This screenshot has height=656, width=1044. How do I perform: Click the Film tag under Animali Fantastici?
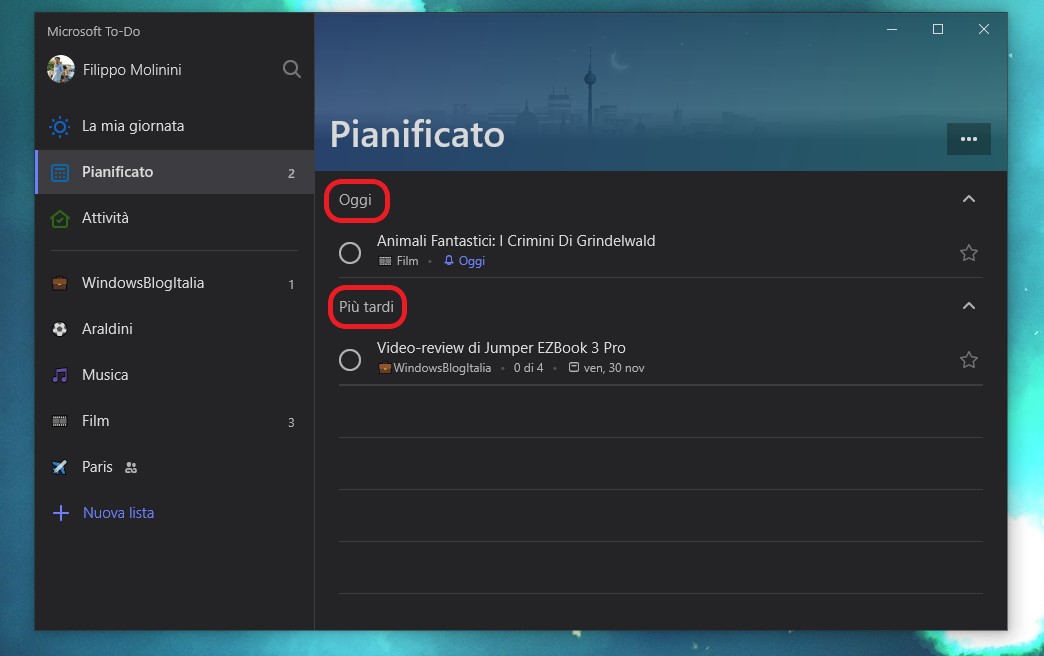tap(398, 261)
